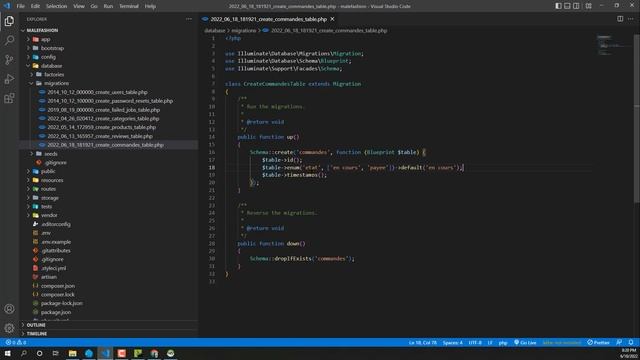Open the Accounts menu icon

pyautogui.click(x=9, y=309)
